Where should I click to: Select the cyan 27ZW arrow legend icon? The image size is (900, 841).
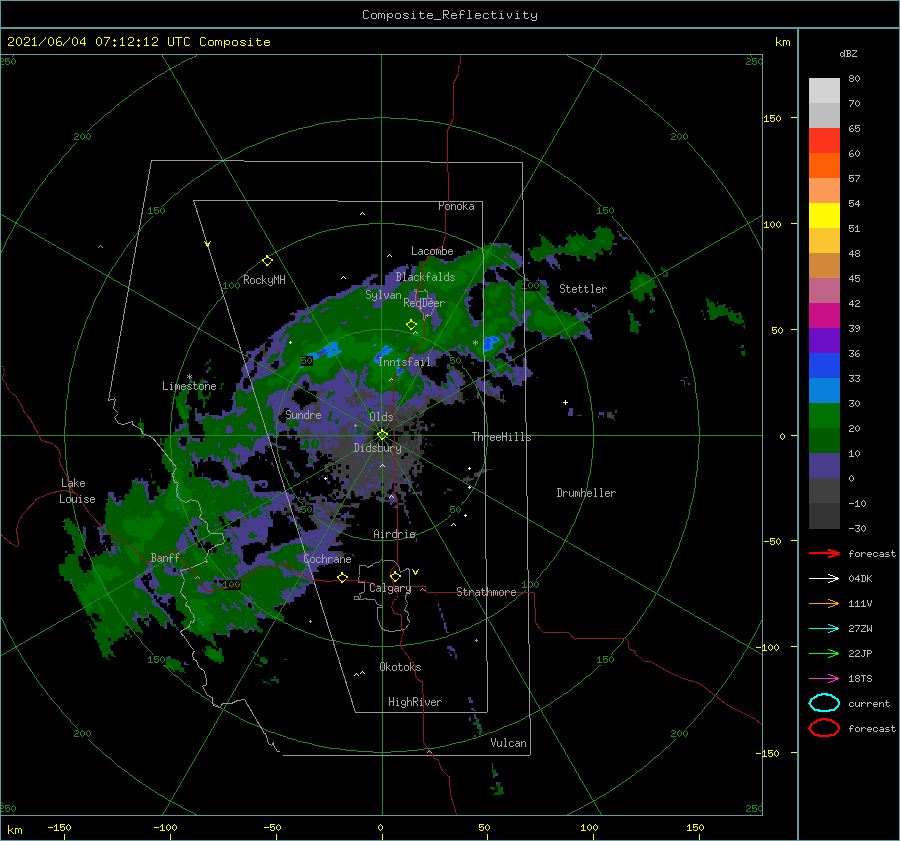pos(824,629)
